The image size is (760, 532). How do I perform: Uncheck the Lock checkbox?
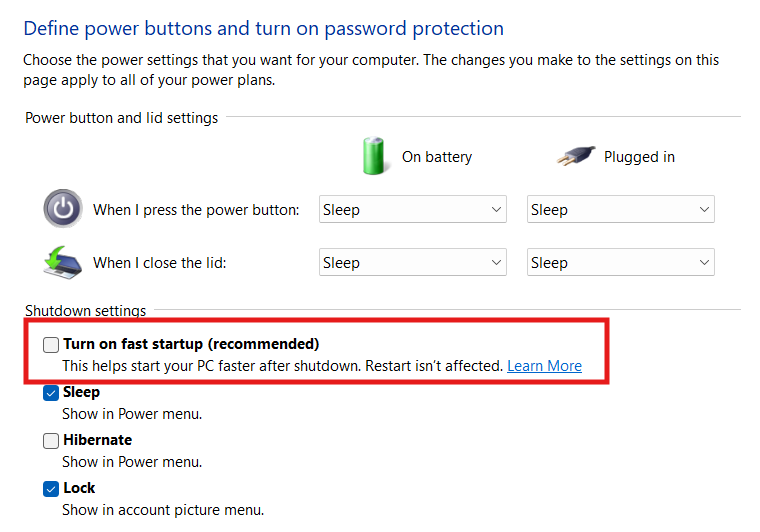tap(51, 489)
